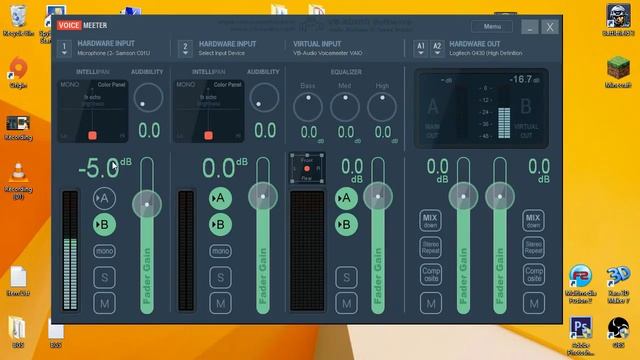Open the Voicemeeter Menu
The width and height of the screenshot is (640, 360).
[x=492, y=27]
